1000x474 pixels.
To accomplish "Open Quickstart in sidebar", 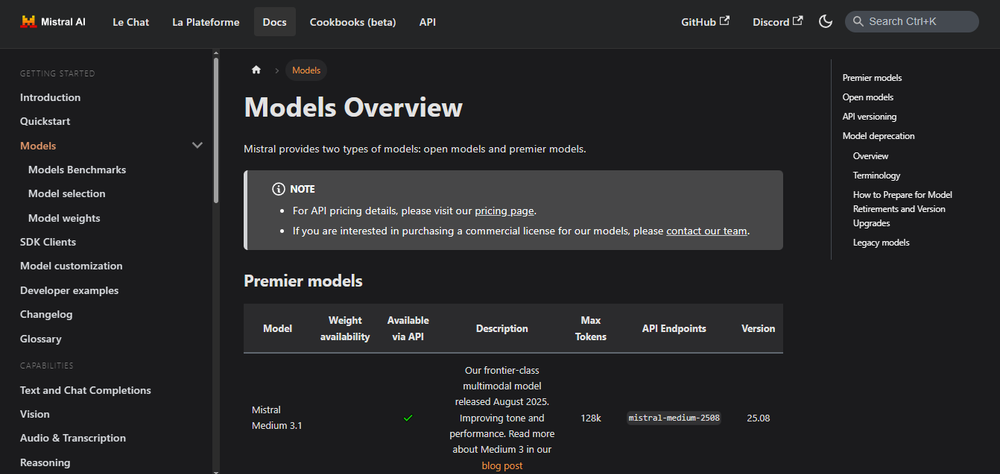I will 45,121.
